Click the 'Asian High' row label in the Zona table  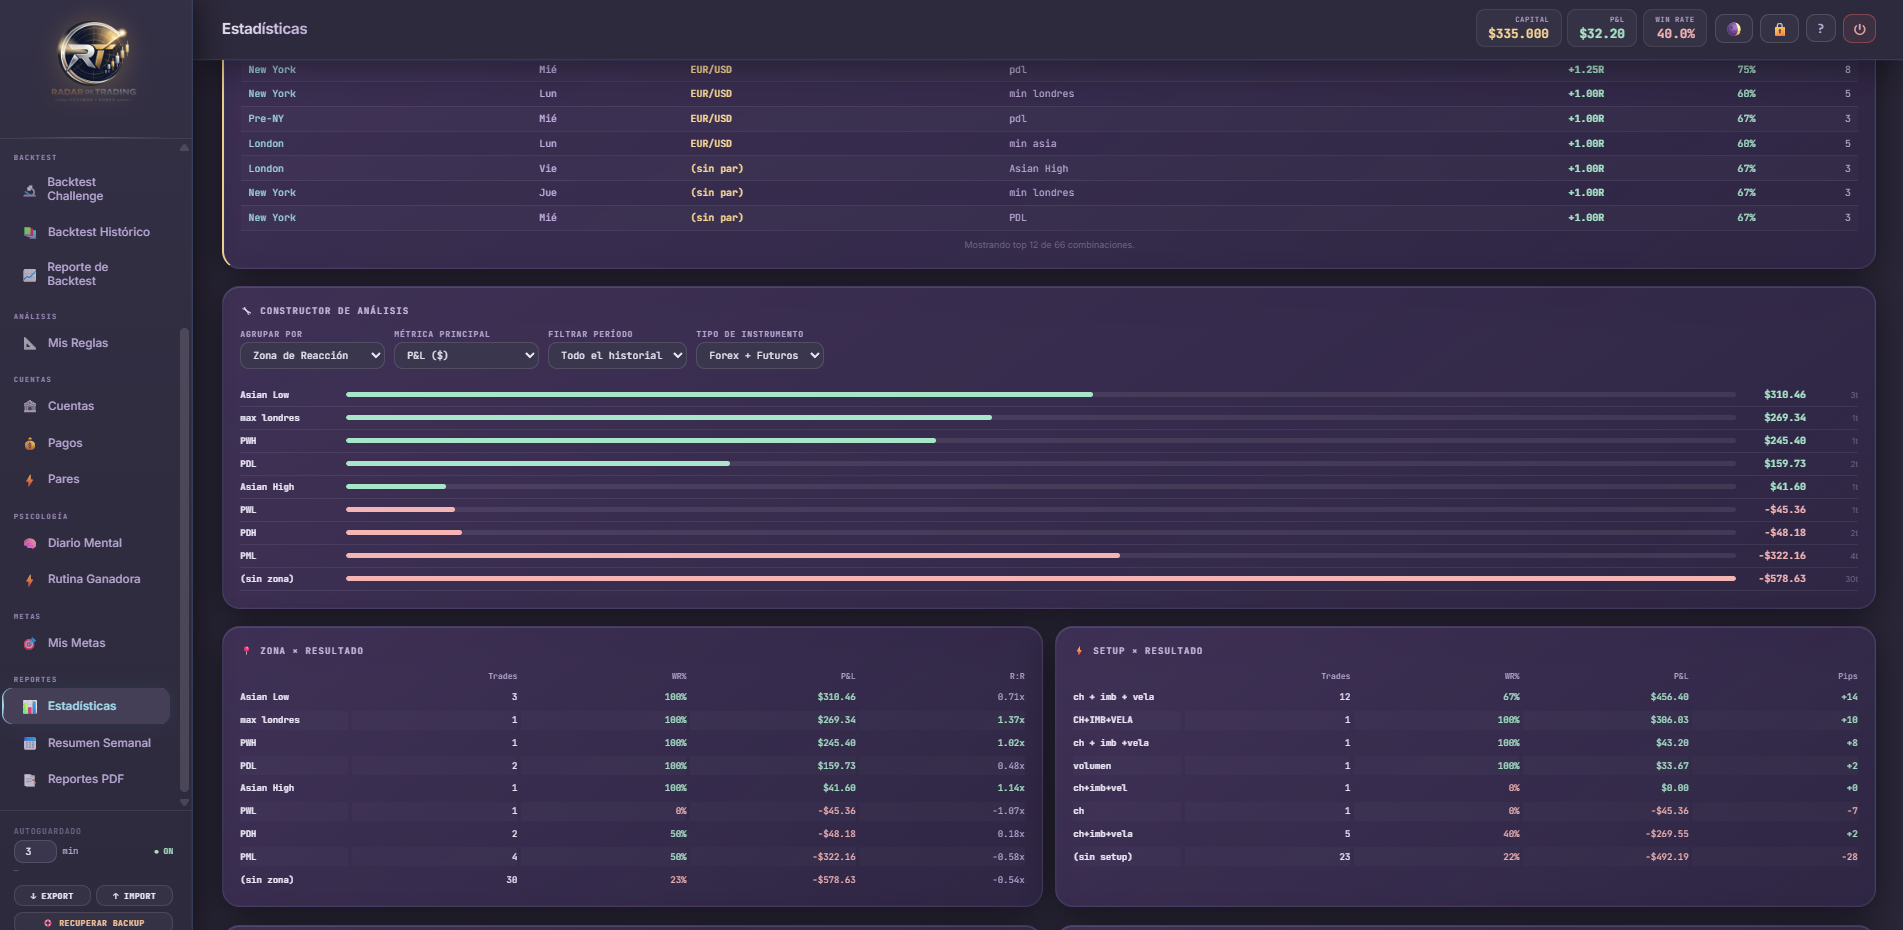267,788
